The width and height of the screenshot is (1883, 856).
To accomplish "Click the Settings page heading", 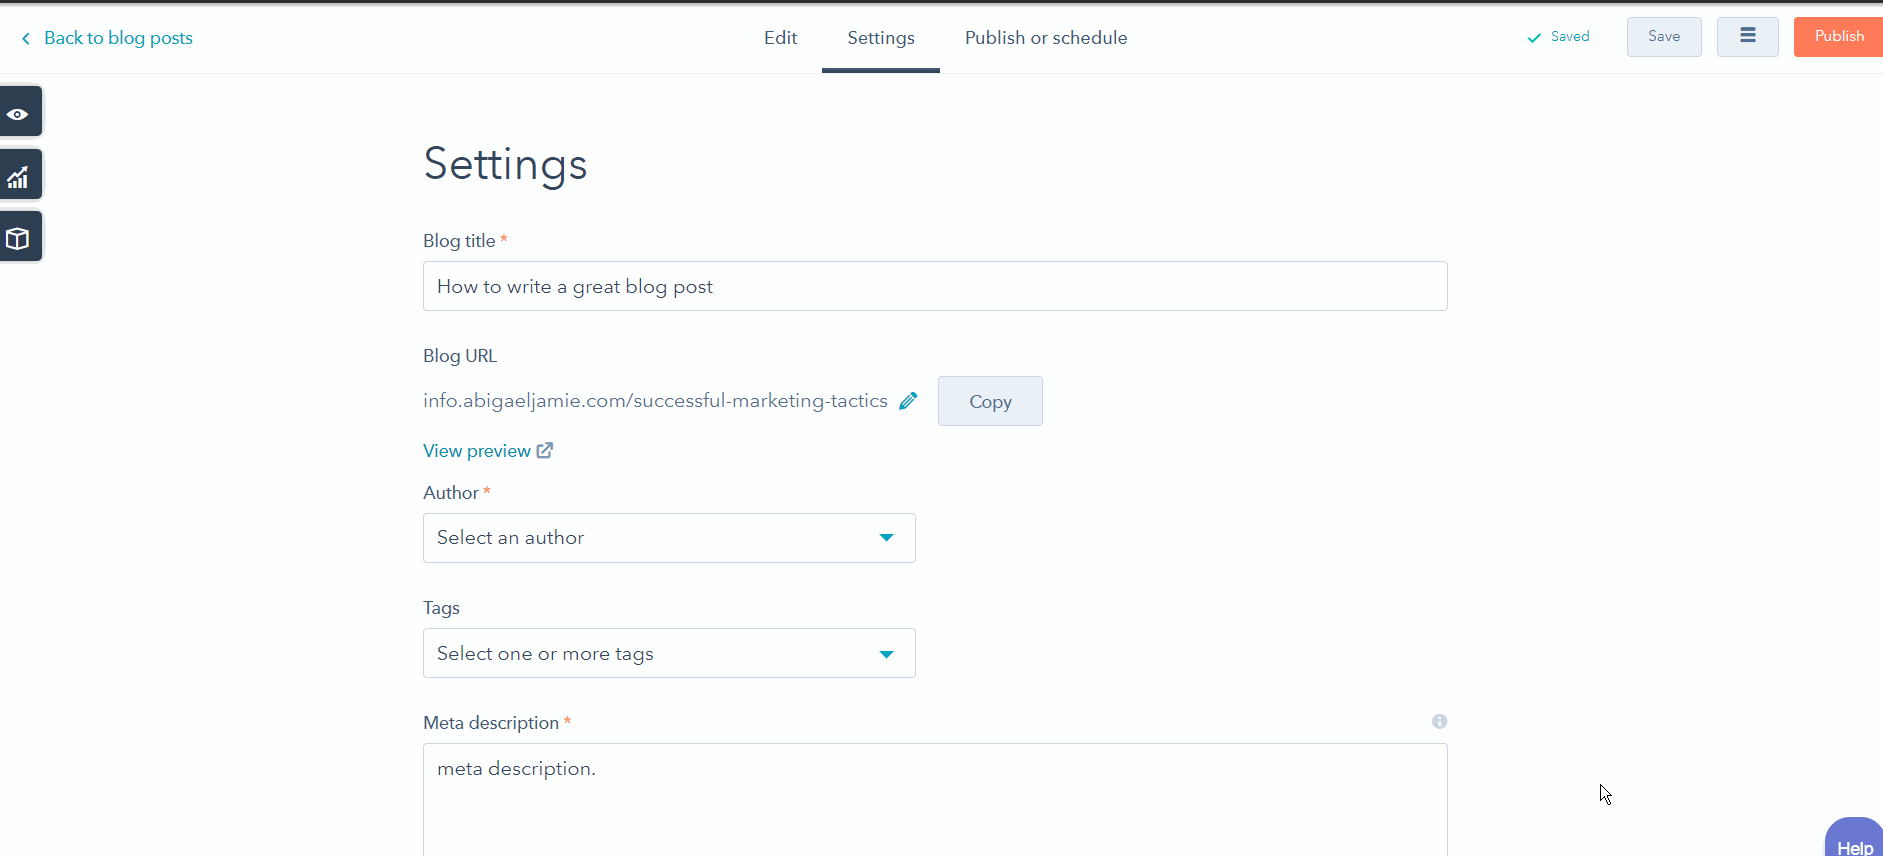I will click(x=505, y=165).
